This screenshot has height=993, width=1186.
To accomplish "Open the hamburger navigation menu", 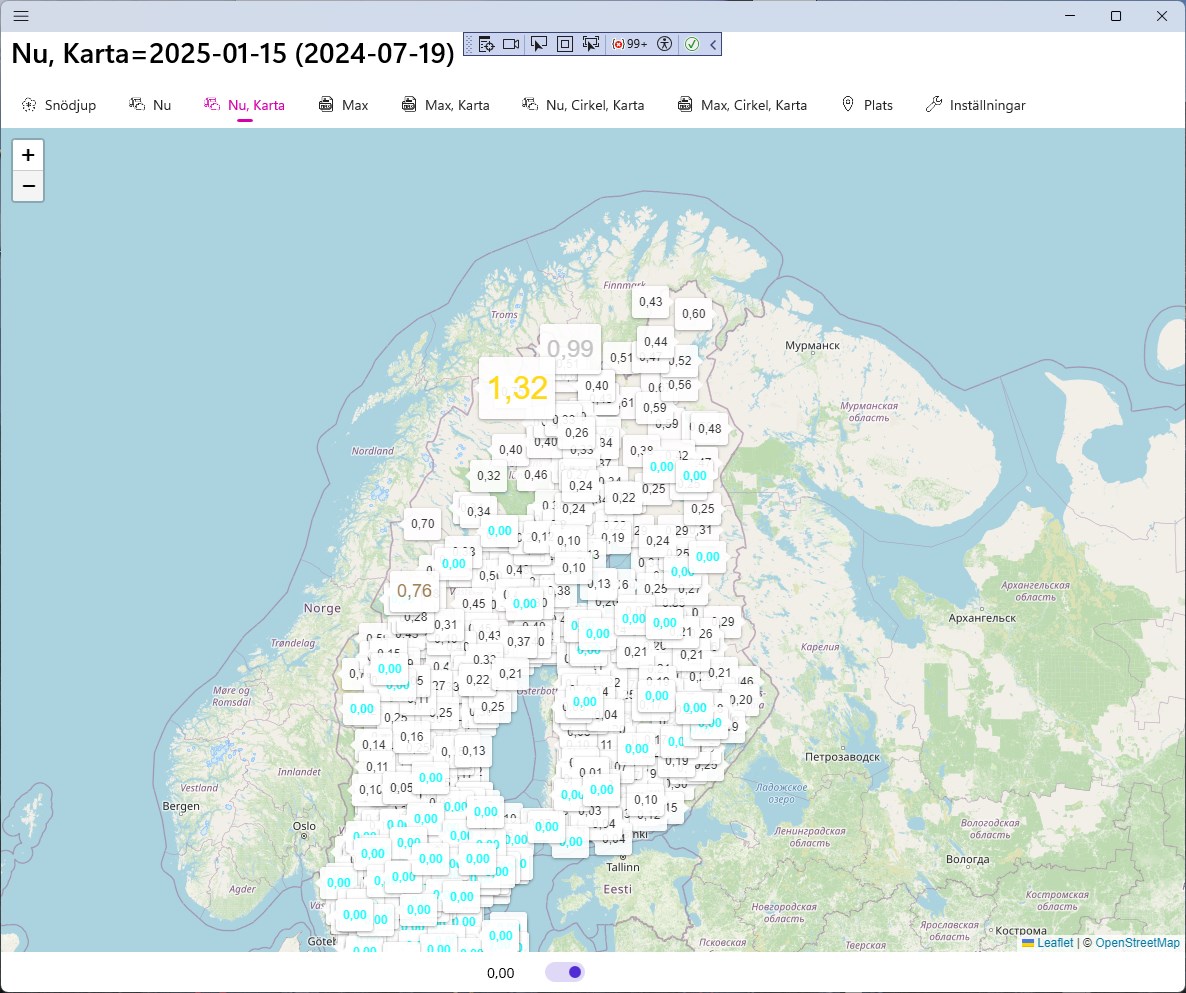I will [x=20, y=16].
